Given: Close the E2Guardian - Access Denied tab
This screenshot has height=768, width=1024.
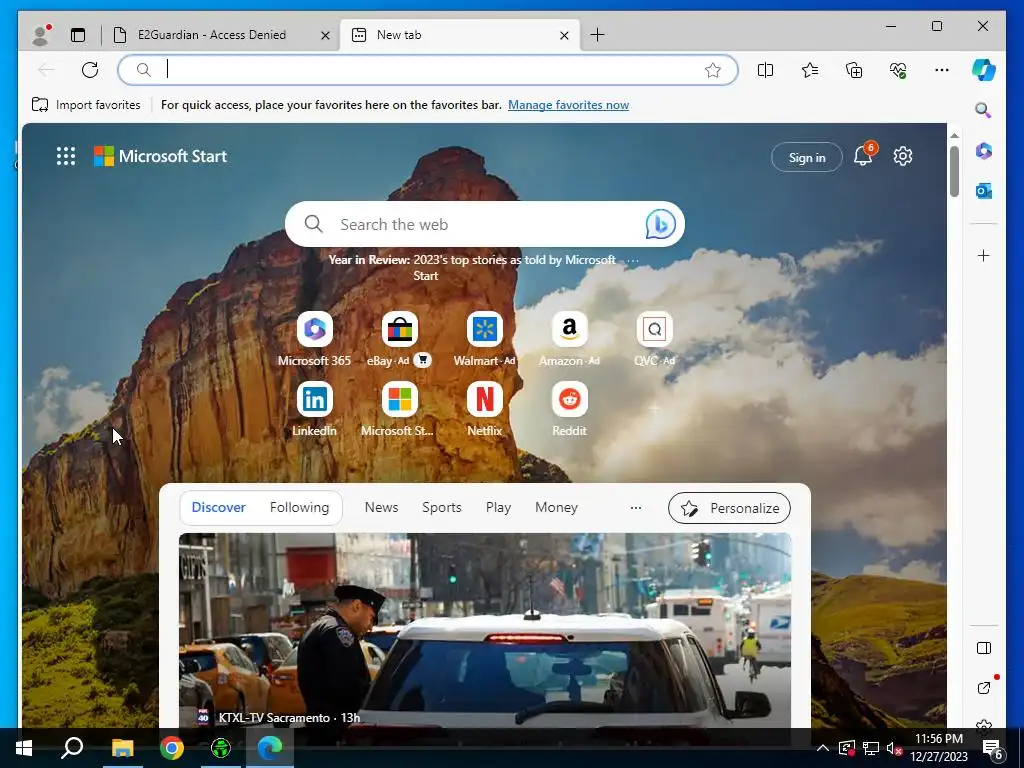Looking at the screenshot, I should [325, 35].
